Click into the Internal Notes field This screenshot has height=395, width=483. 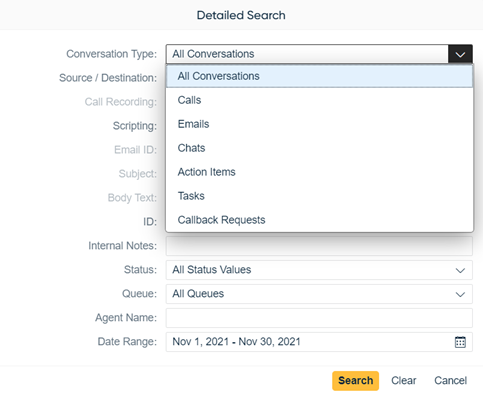pos(319,246)
